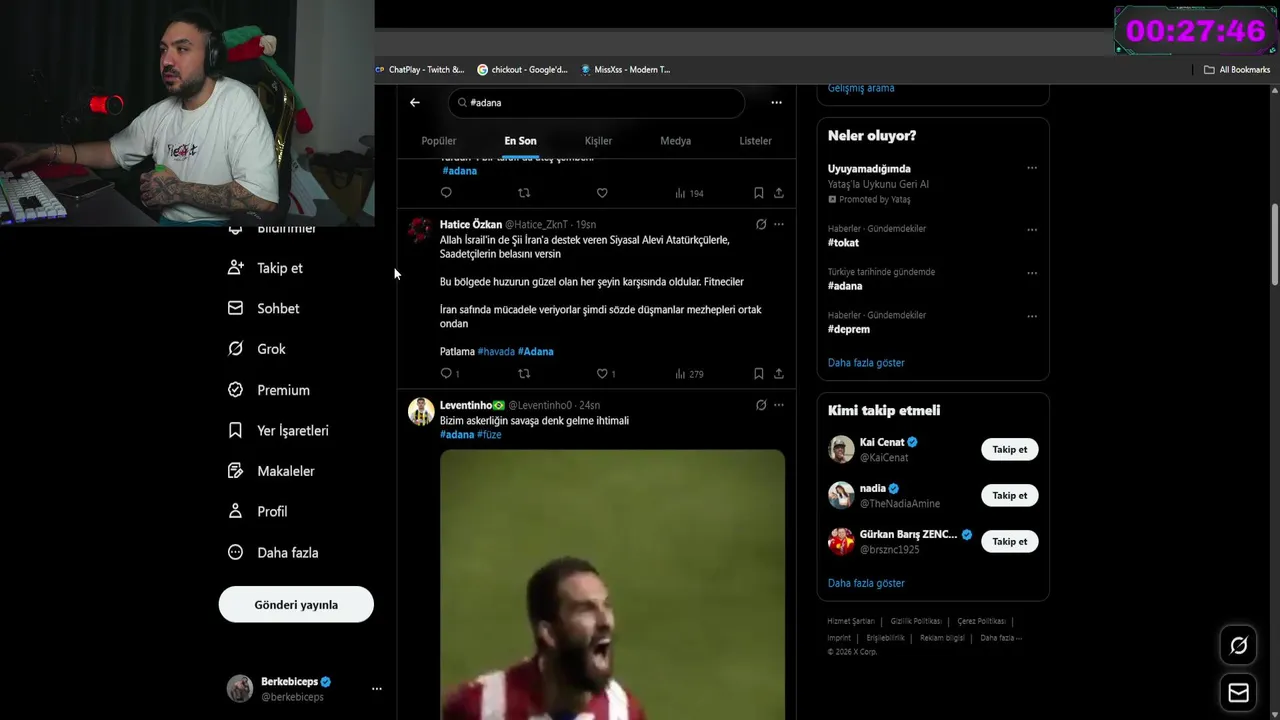Show more trends under Neler oluyor

coord(866,363)
